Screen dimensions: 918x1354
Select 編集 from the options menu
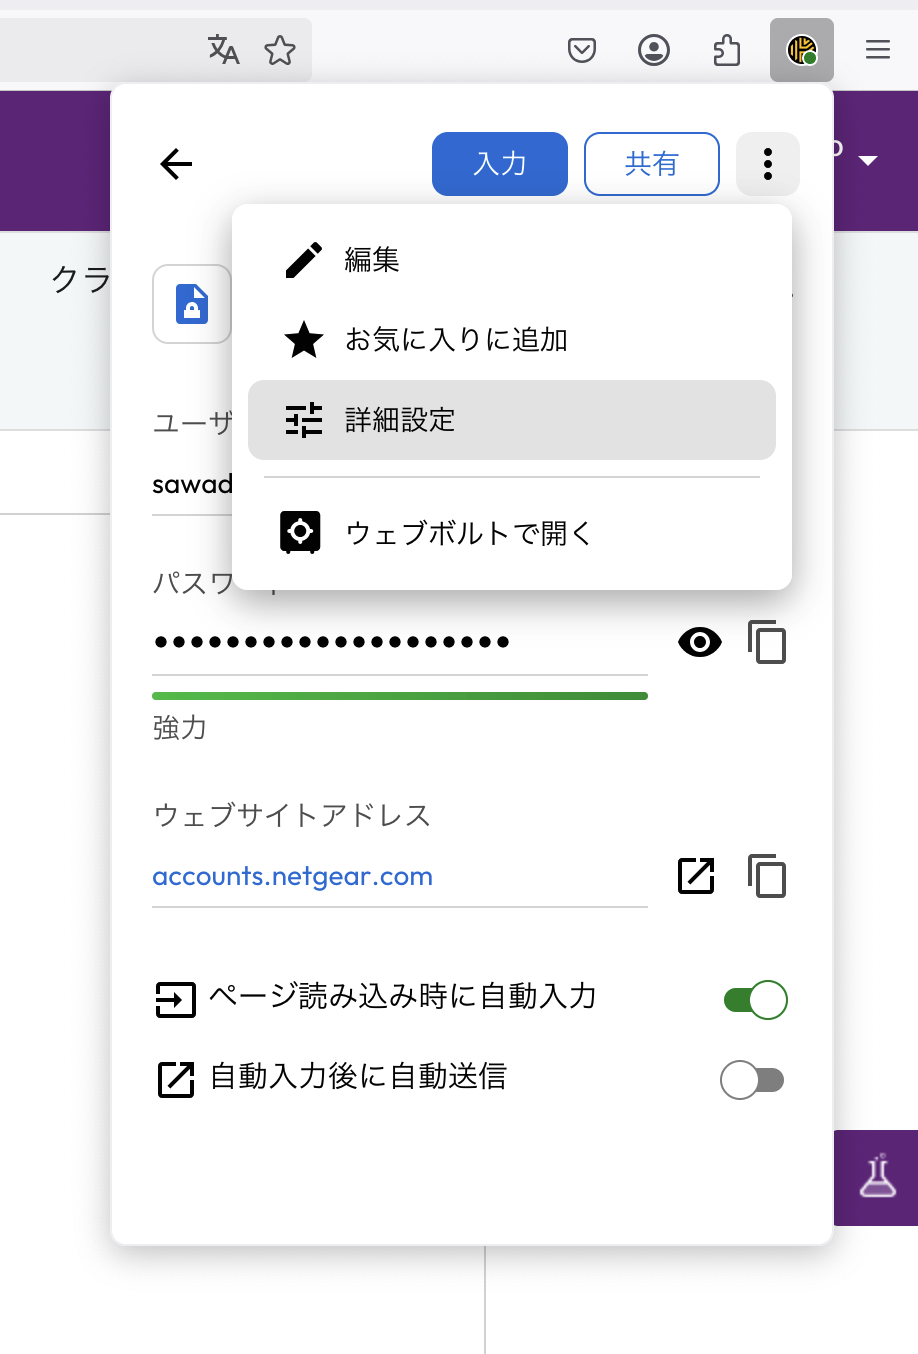372,260
